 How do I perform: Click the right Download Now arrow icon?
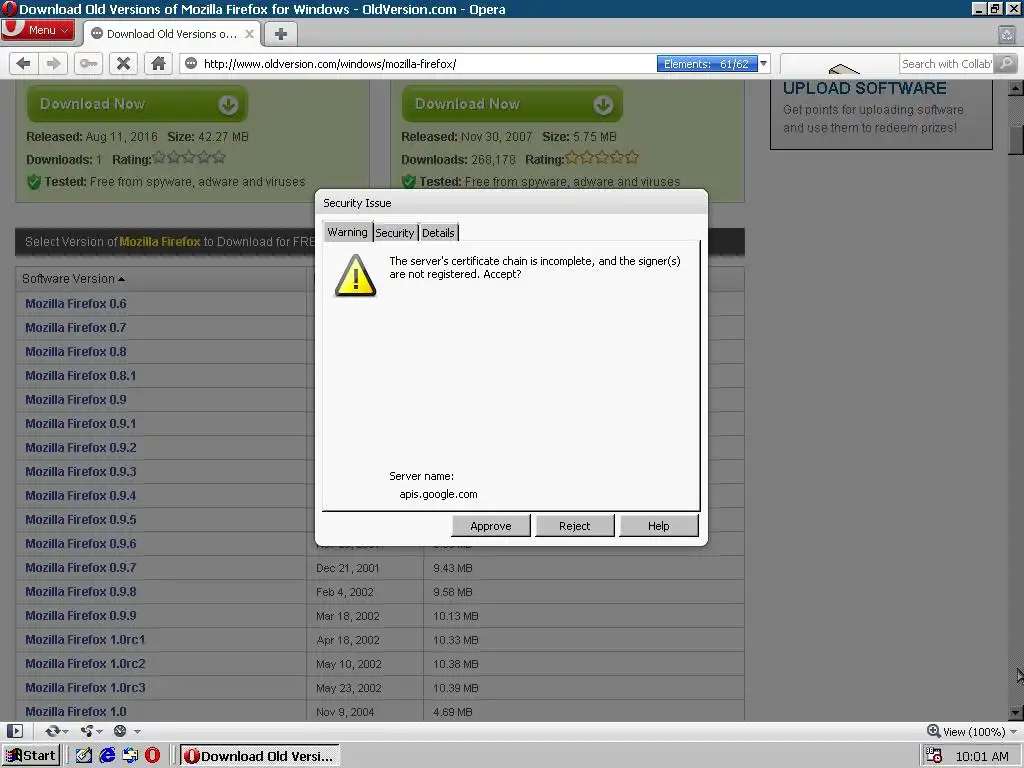click(x=603, y=104)
